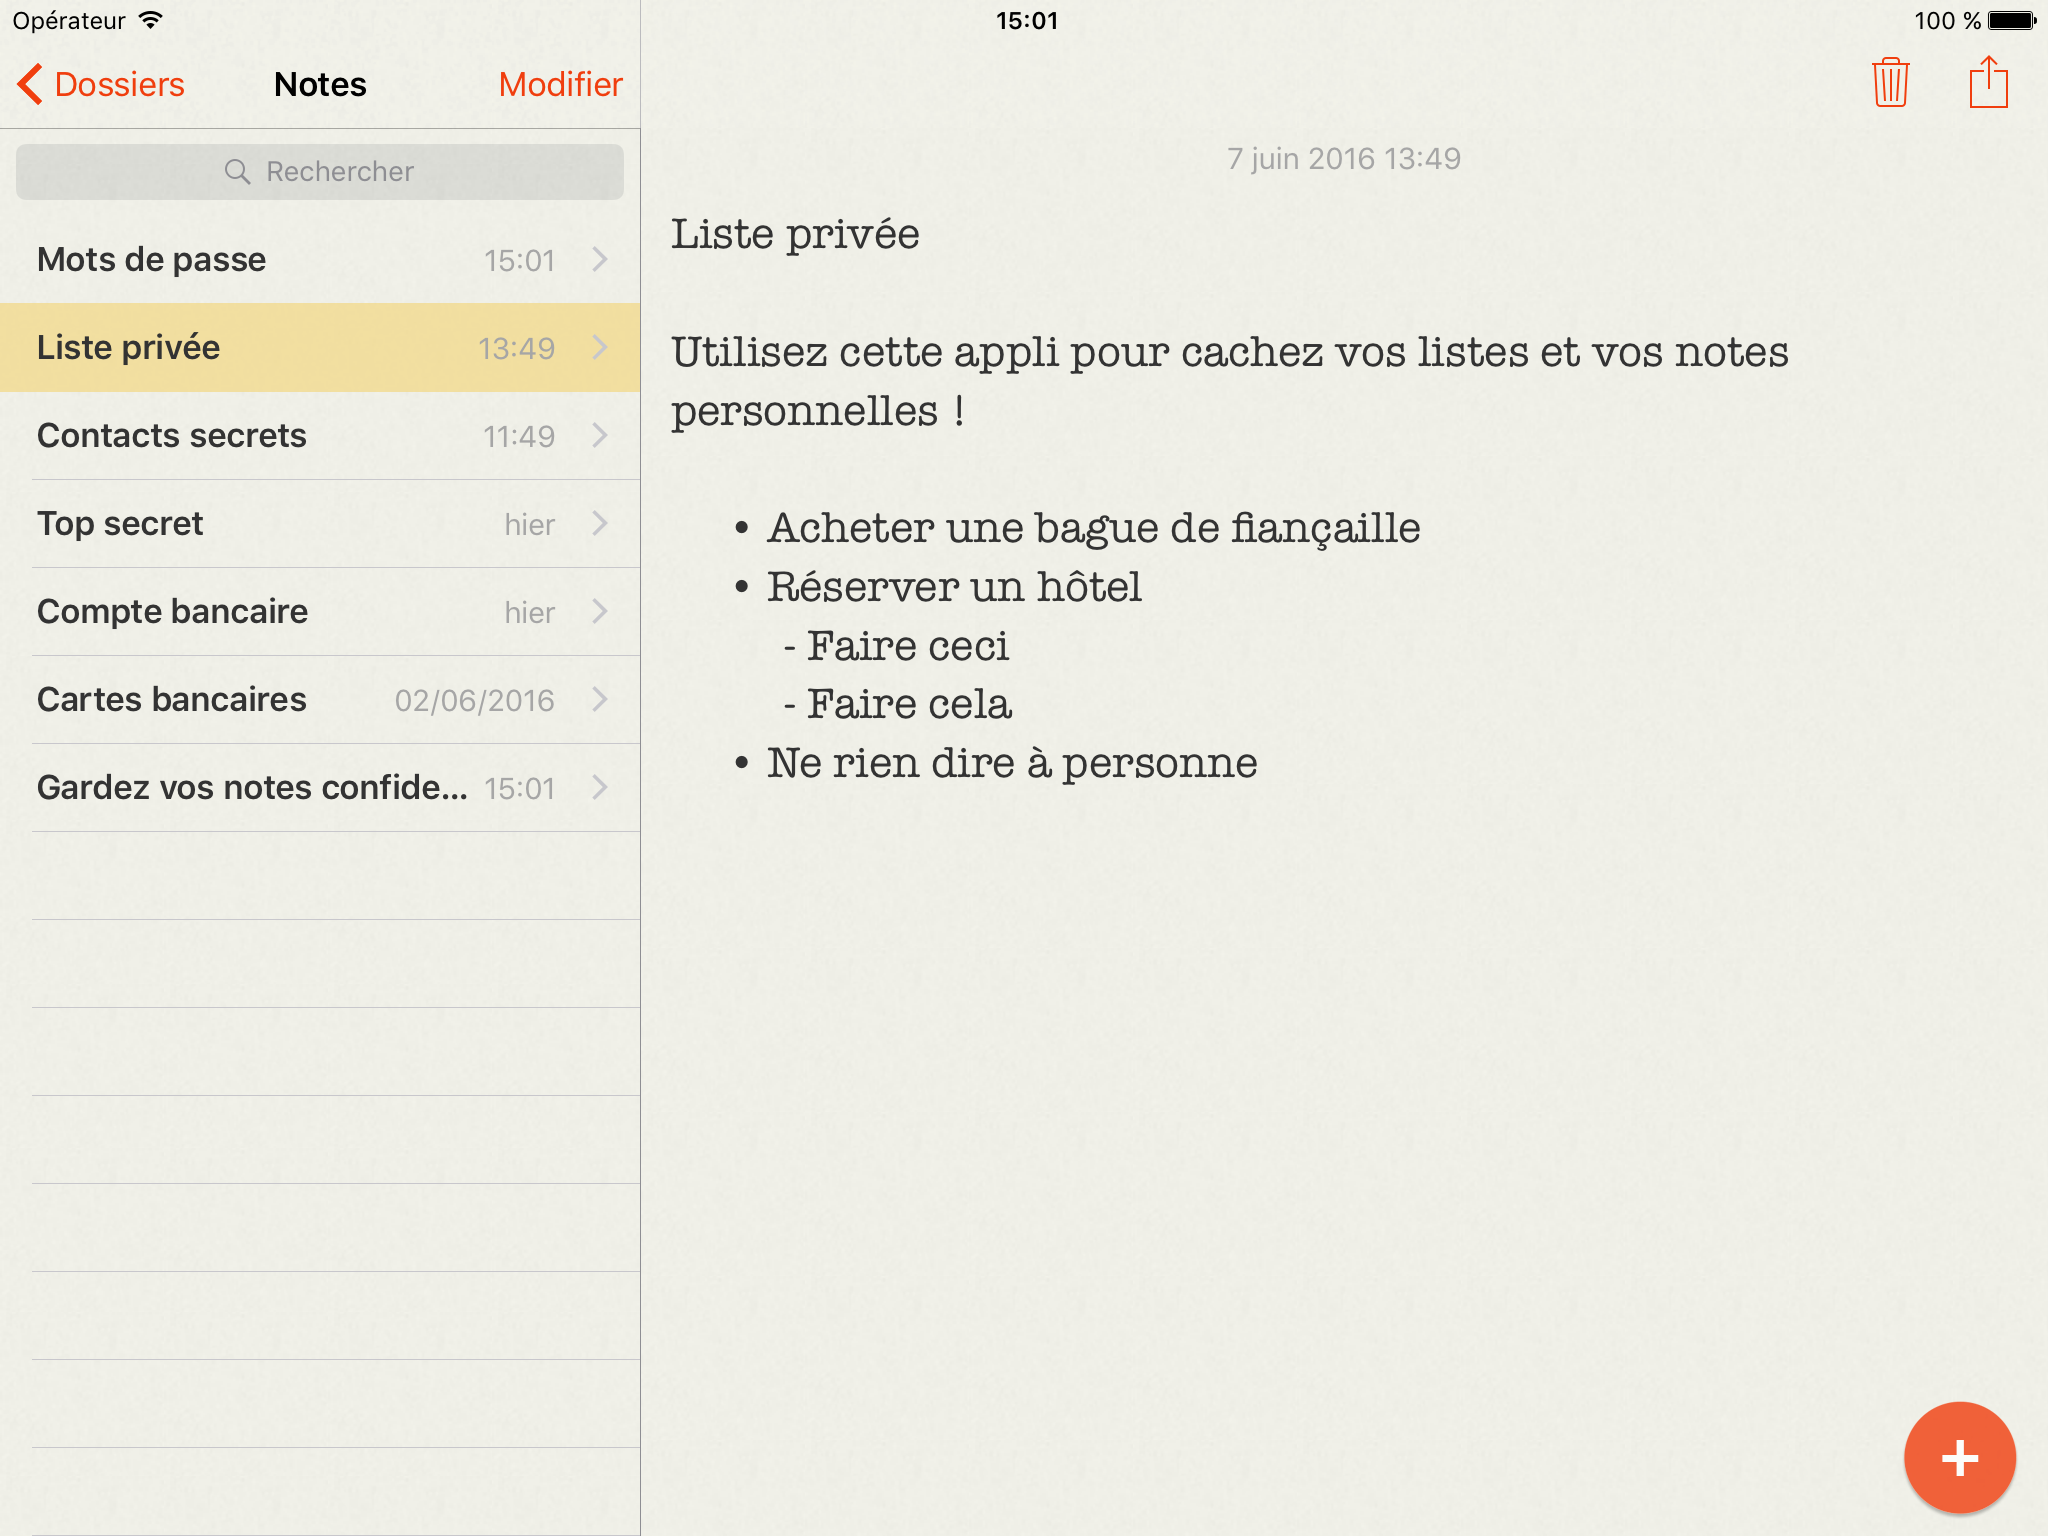Viewport: 2048px width, 1536px height.
Task: Tap the Wi-Fi status icon
Action: point(151,20)
